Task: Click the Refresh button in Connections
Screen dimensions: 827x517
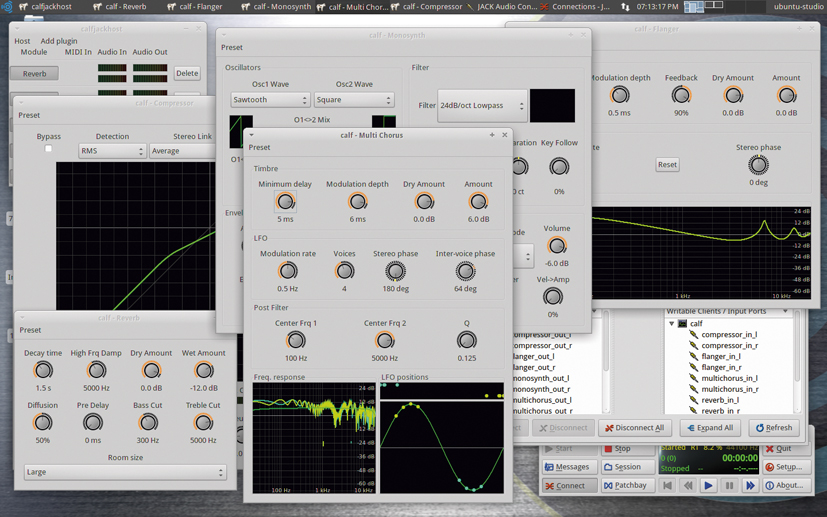Action: coord(773,428)
